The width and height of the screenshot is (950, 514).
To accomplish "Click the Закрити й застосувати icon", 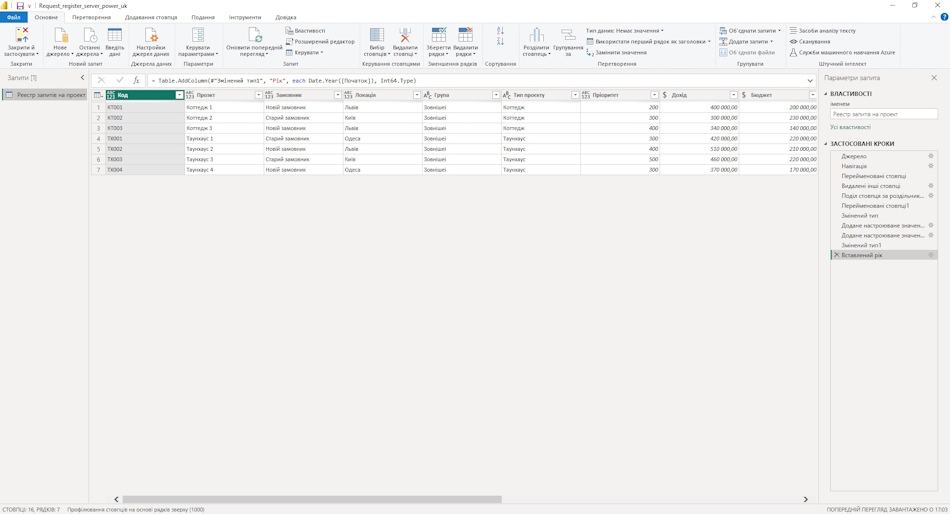I will pyautogui.click(x=21, y=36).
